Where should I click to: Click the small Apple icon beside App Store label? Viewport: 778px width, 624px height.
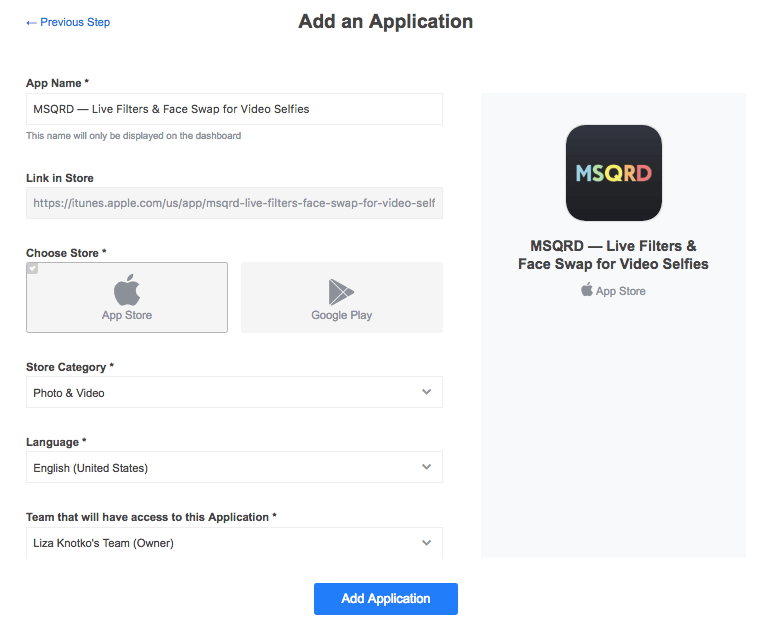[587, 289]
